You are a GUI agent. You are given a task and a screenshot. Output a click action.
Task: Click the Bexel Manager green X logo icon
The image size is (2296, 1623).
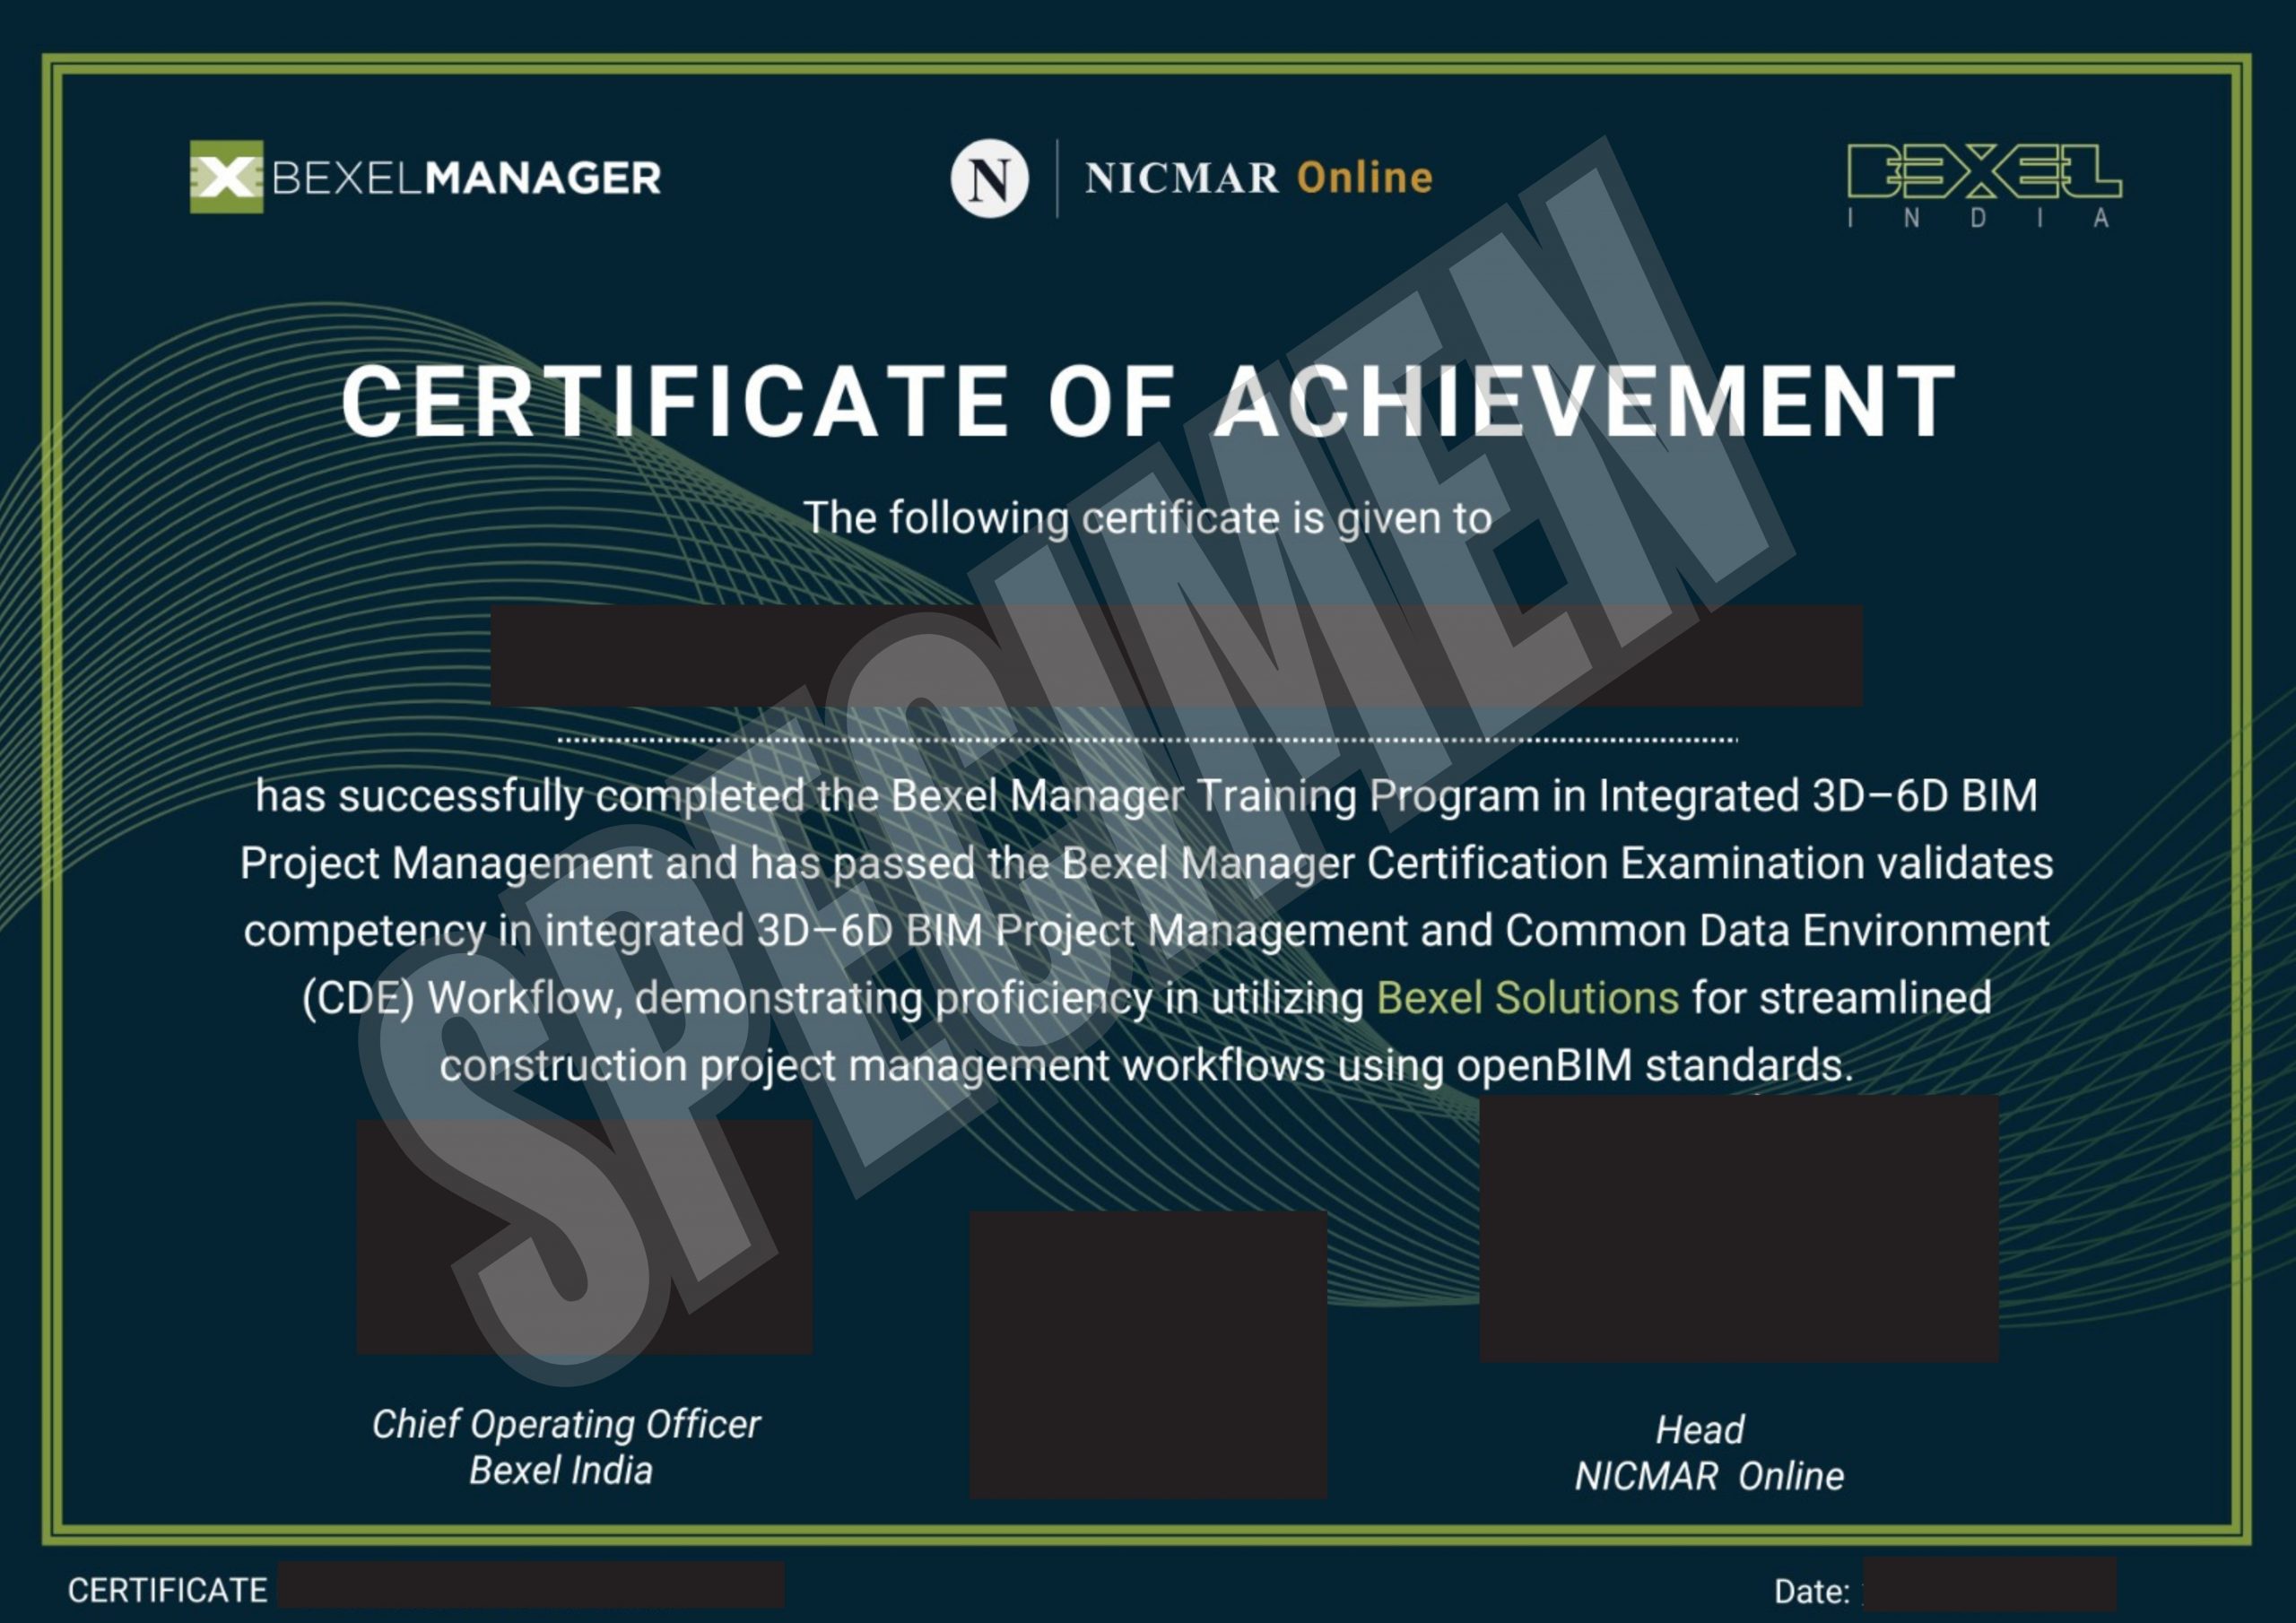[x=227, y=177]
